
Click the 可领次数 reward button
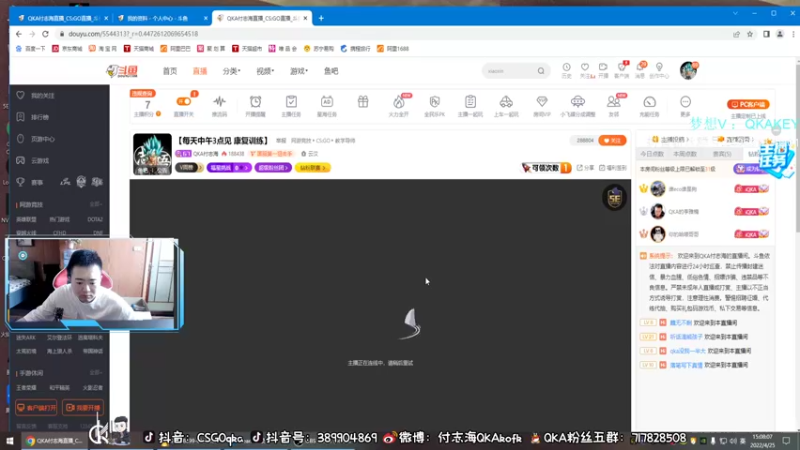pos(546,167)
